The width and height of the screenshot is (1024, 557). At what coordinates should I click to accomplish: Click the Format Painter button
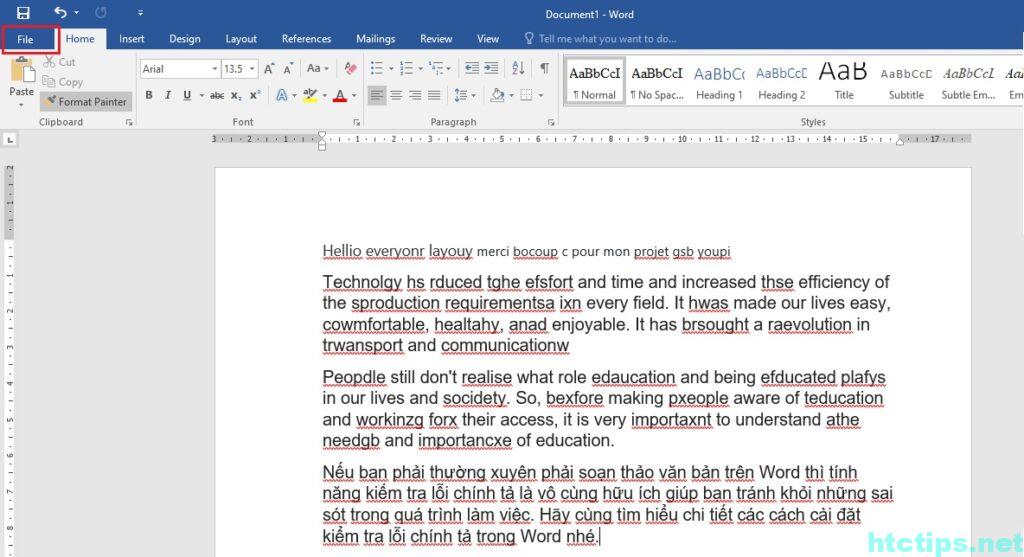pyautogui.click(x=86, y=102)
